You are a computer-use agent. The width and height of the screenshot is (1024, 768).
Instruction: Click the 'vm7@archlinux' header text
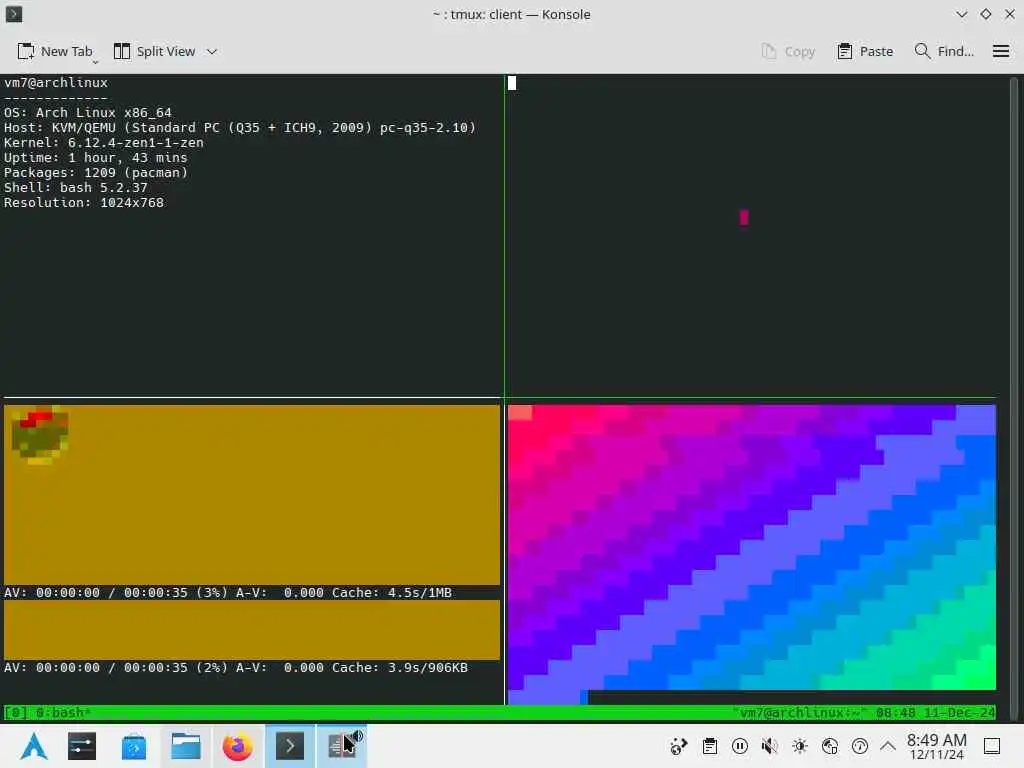56,83
